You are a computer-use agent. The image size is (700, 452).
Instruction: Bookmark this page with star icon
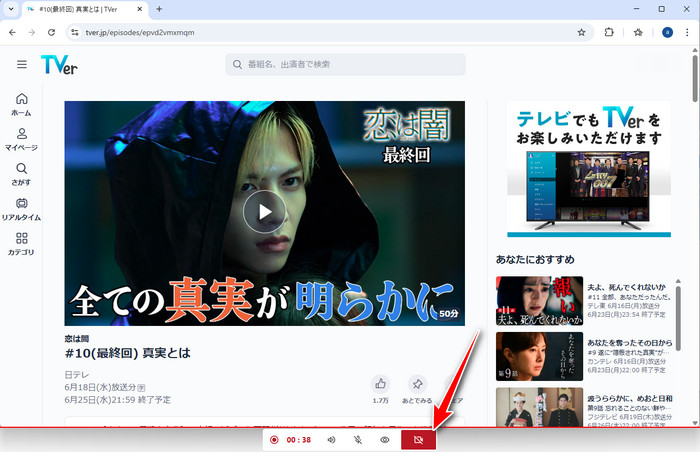581,33
